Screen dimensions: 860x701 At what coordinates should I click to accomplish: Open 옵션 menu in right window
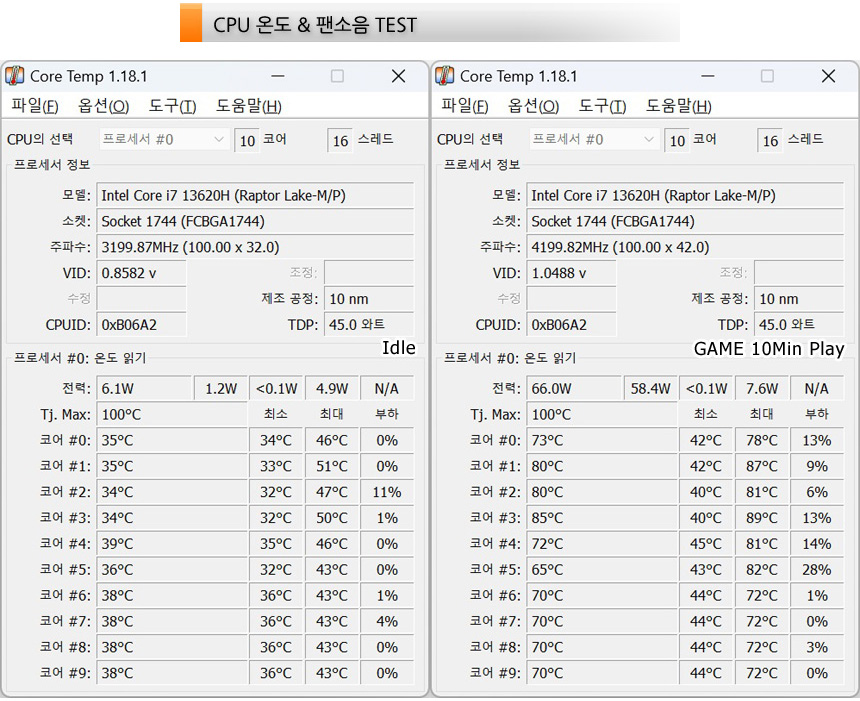533,106
